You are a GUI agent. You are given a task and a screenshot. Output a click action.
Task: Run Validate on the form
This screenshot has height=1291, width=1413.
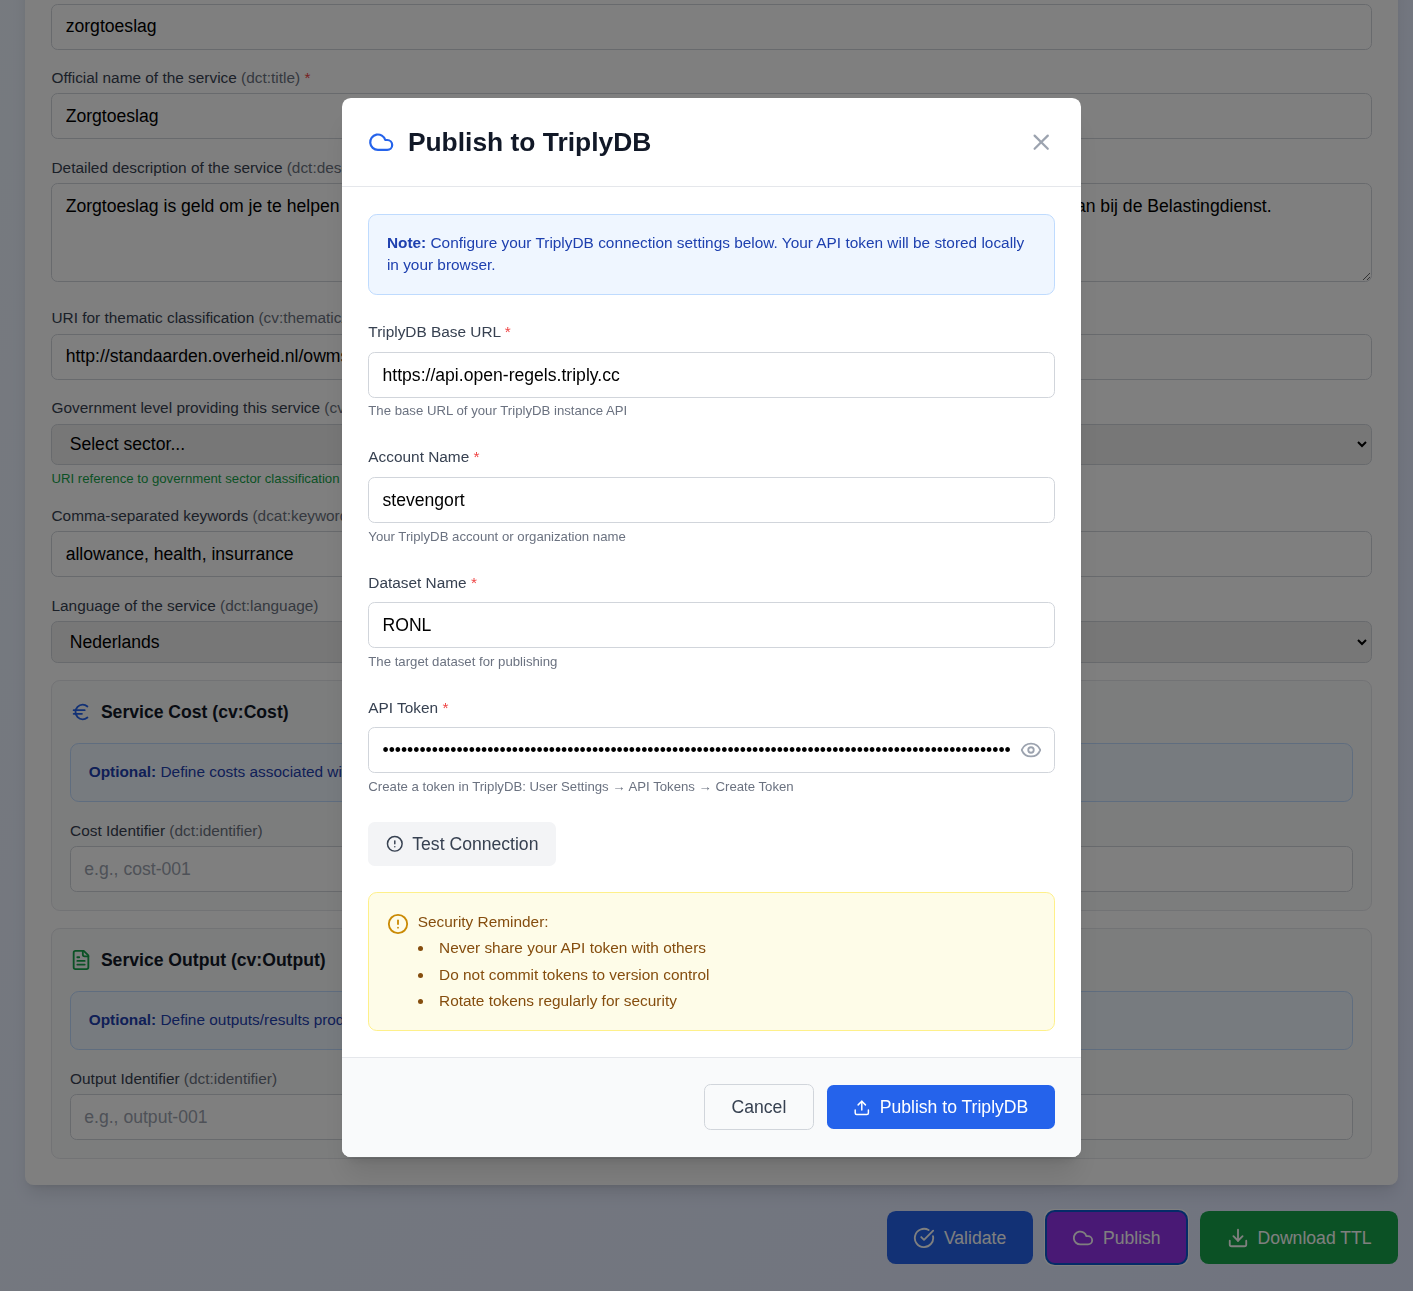click(x=959, y=1237)
